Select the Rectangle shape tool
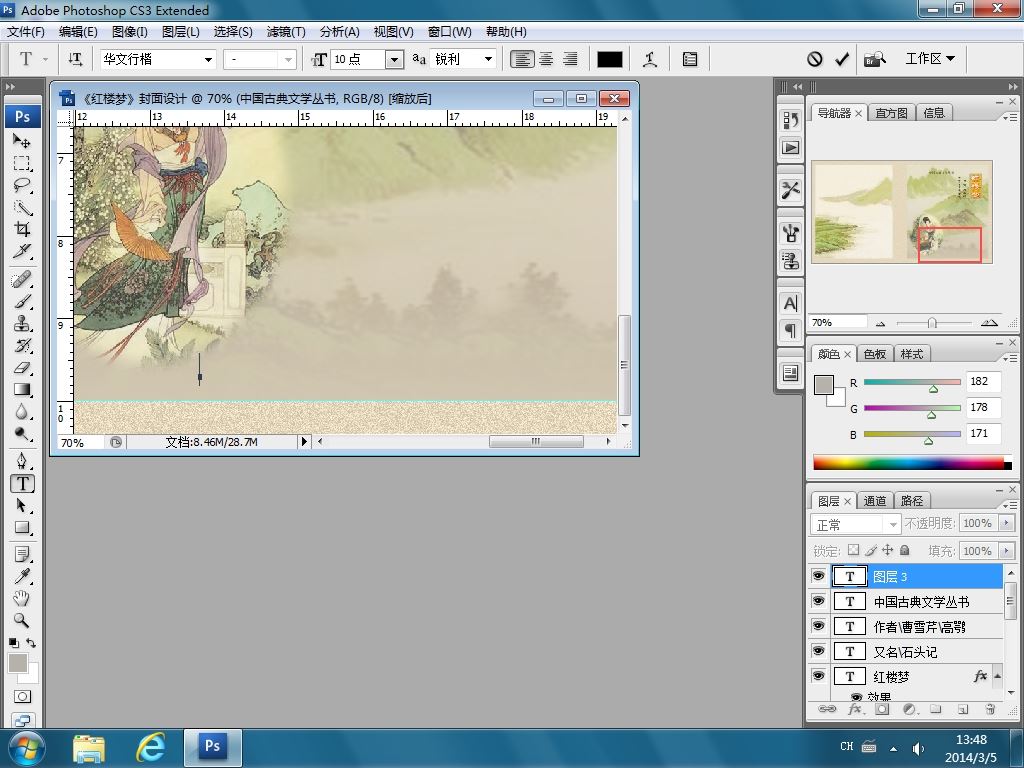 pyautogui.click(x=22, y=528)
